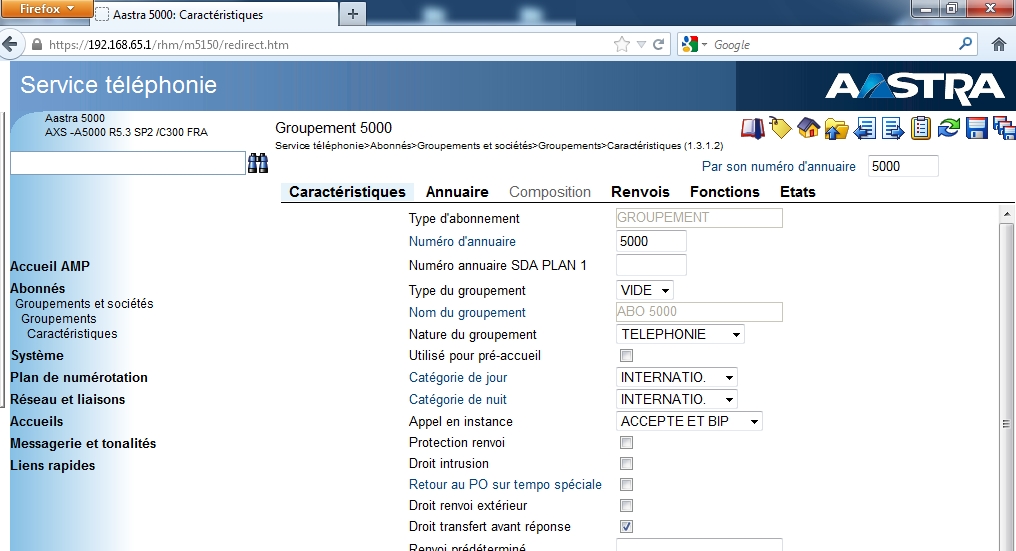Click the multiple floppy disks save-all icon

(x=1004, y=128)
